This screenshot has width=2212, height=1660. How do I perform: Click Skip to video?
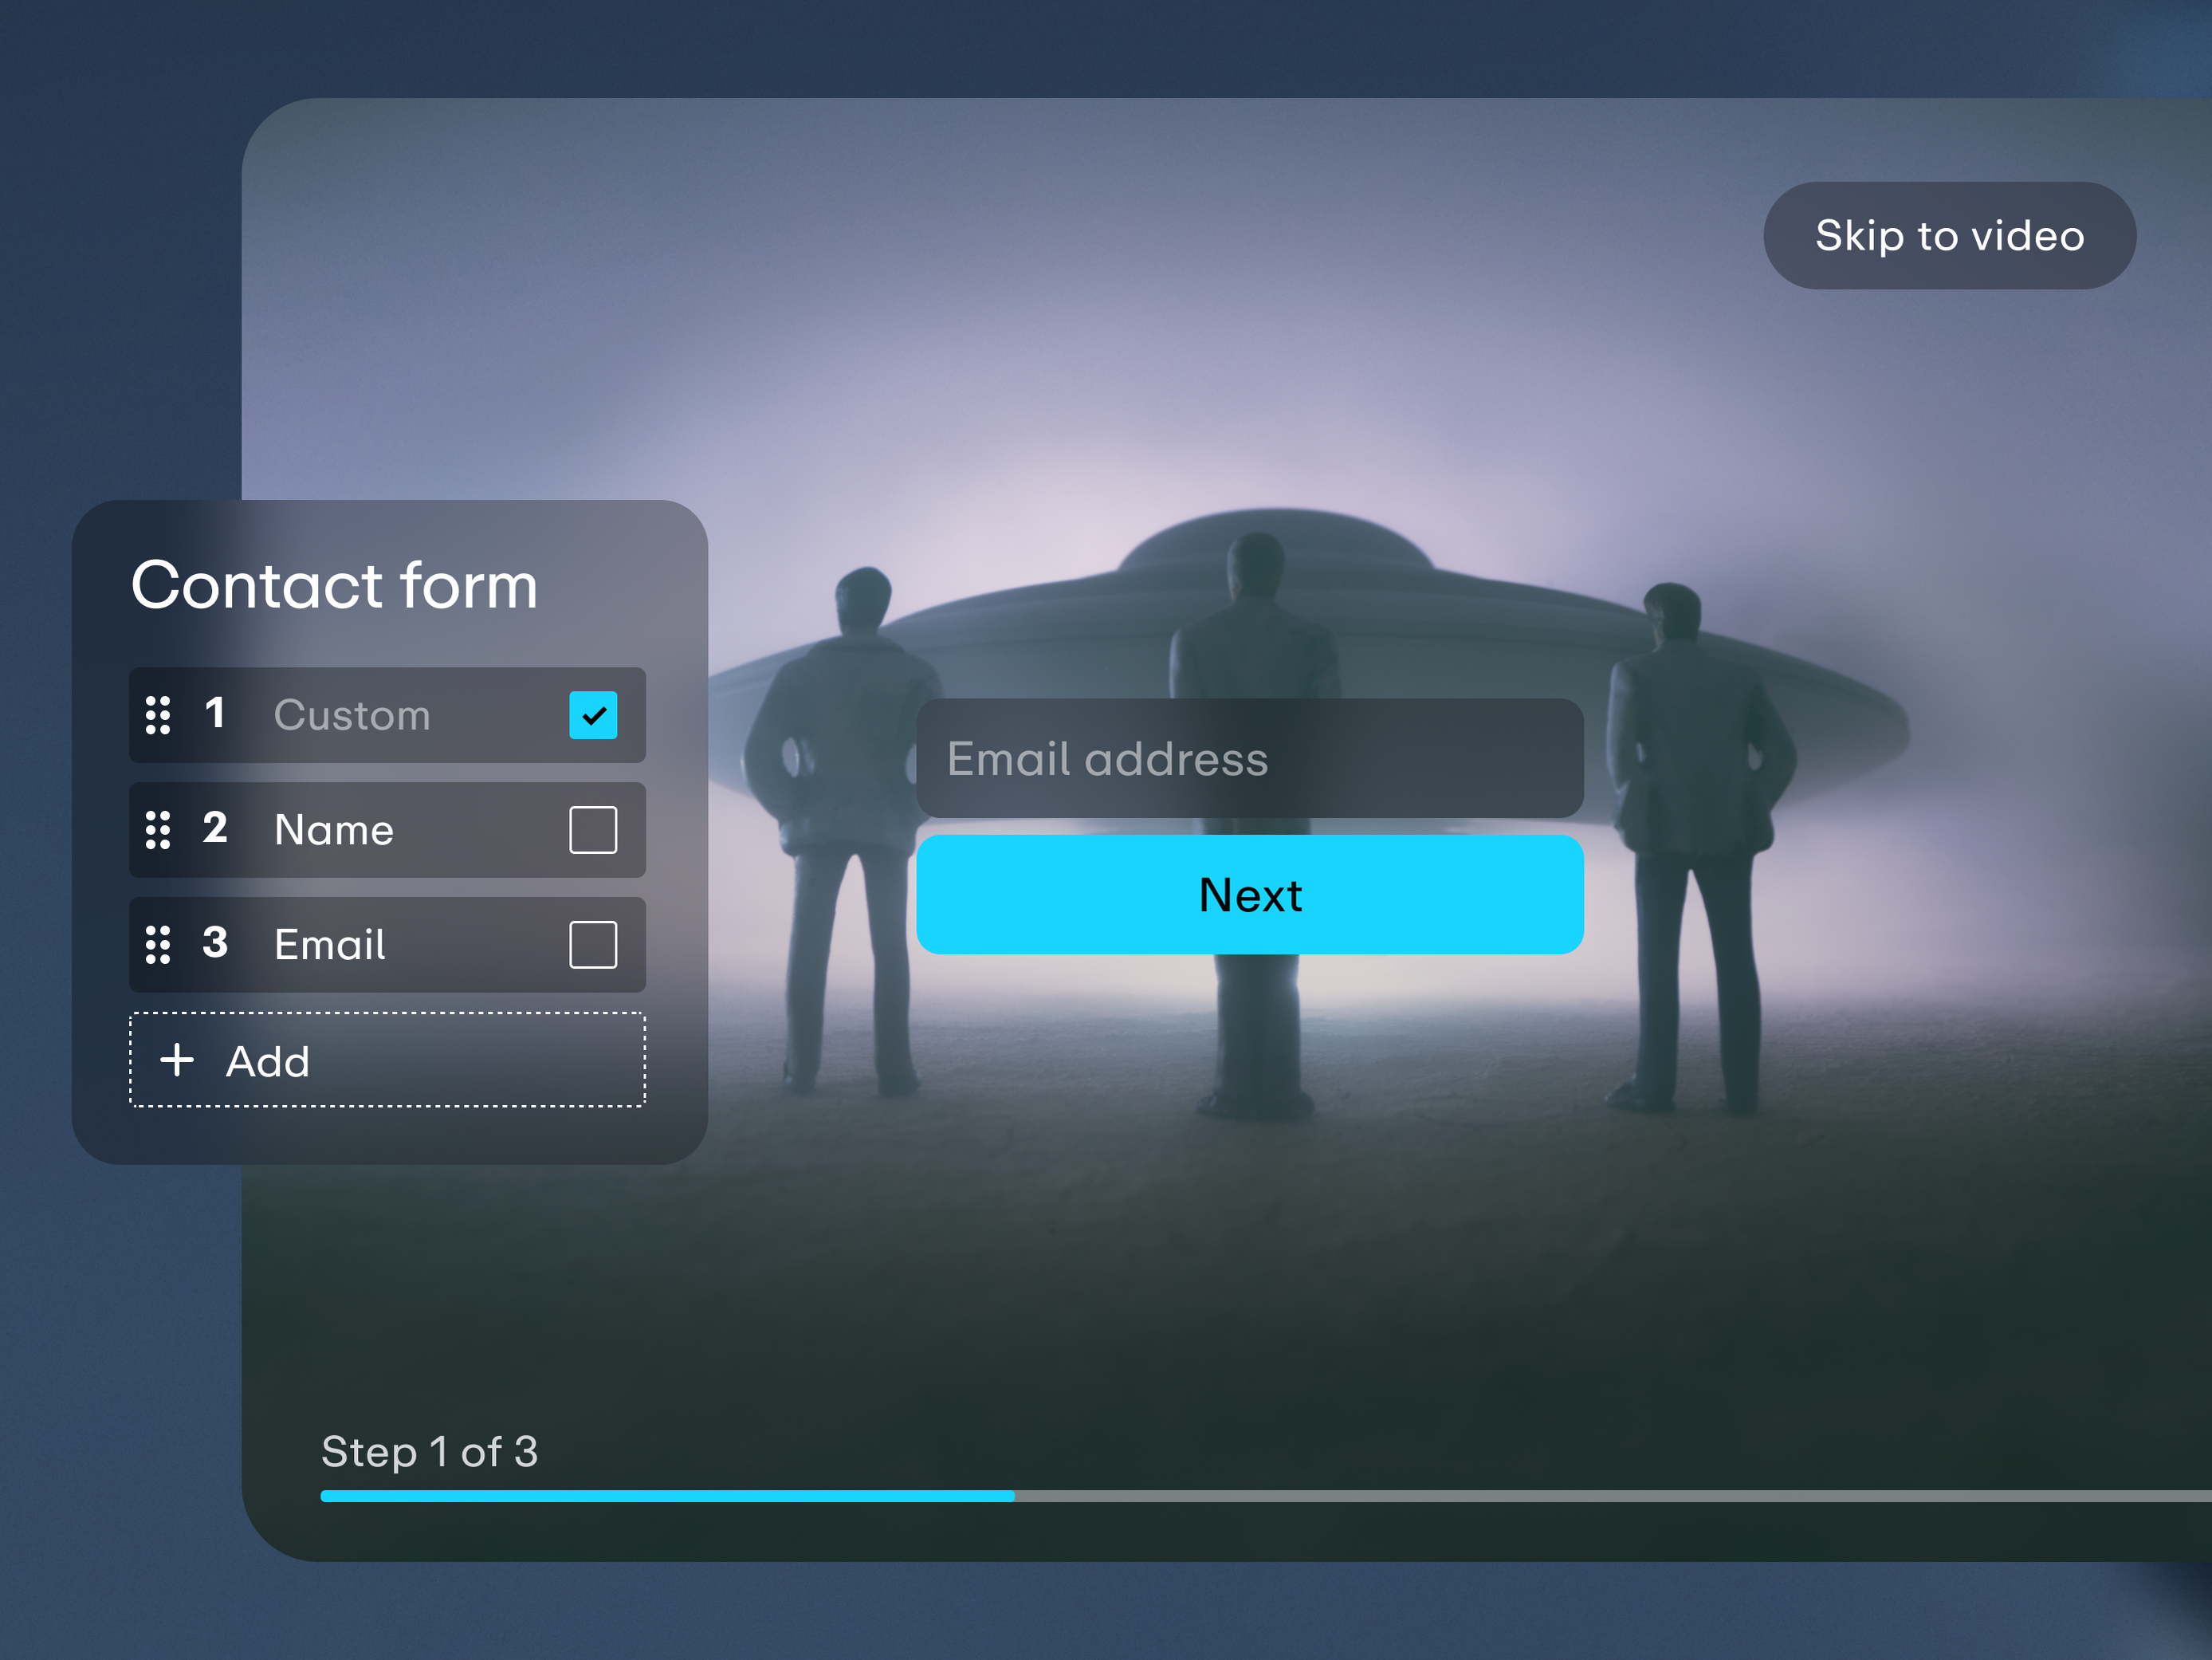click(1949, 236)
